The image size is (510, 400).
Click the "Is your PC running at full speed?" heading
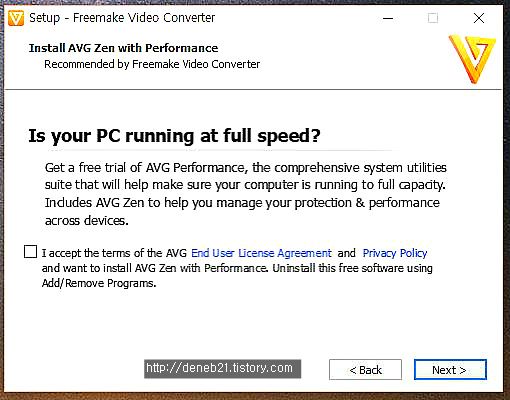pos(174,136)
